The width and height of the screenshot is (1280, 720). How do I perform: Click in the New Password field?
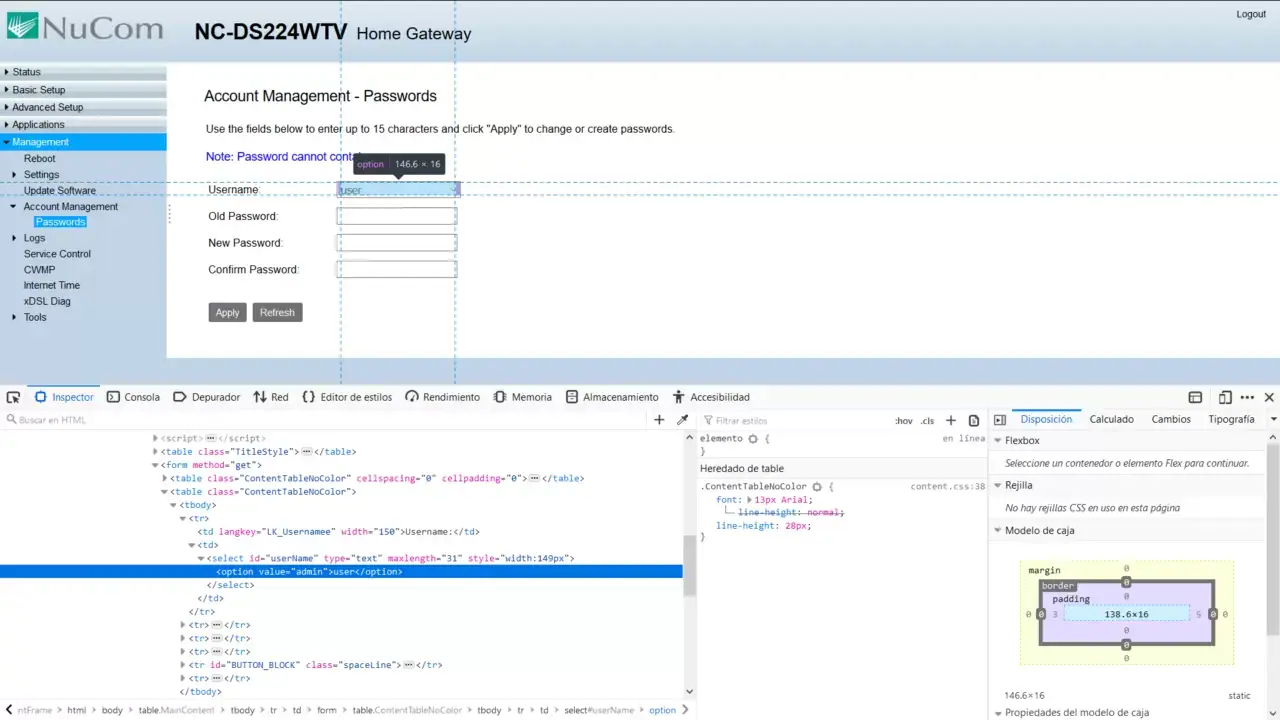click(x=397, y=243)
